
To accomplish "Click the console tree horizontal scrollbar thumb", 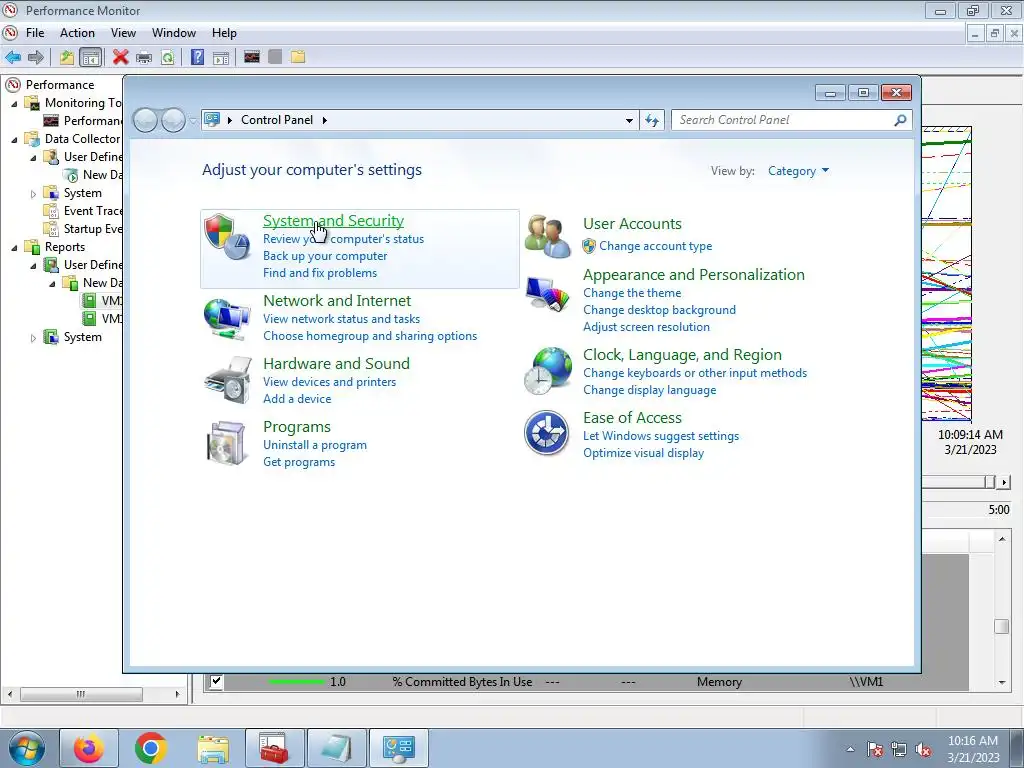I will (x=81, y=694).
